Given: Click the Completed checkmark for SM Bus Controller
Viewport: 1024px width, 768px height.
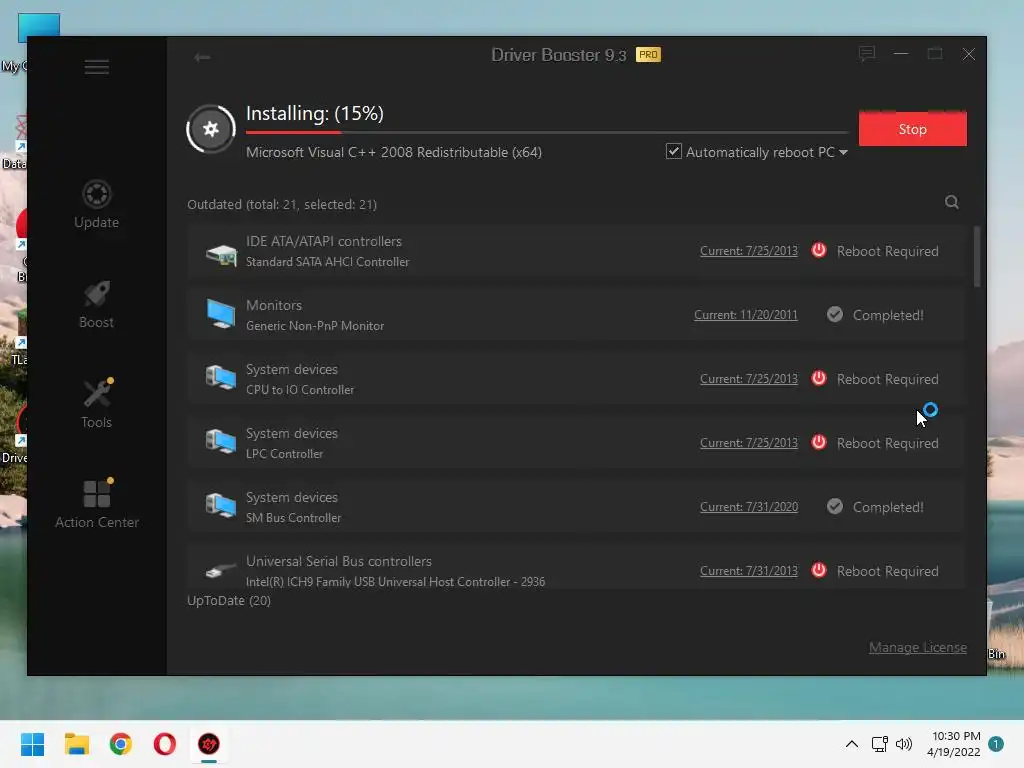Looking at the screenshot, I should click(x=835, y=506).
